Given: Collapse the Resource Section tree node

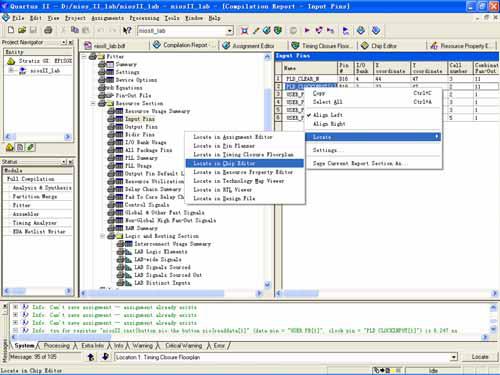Looking at the screenshot, I should click(x=93, y=104).
